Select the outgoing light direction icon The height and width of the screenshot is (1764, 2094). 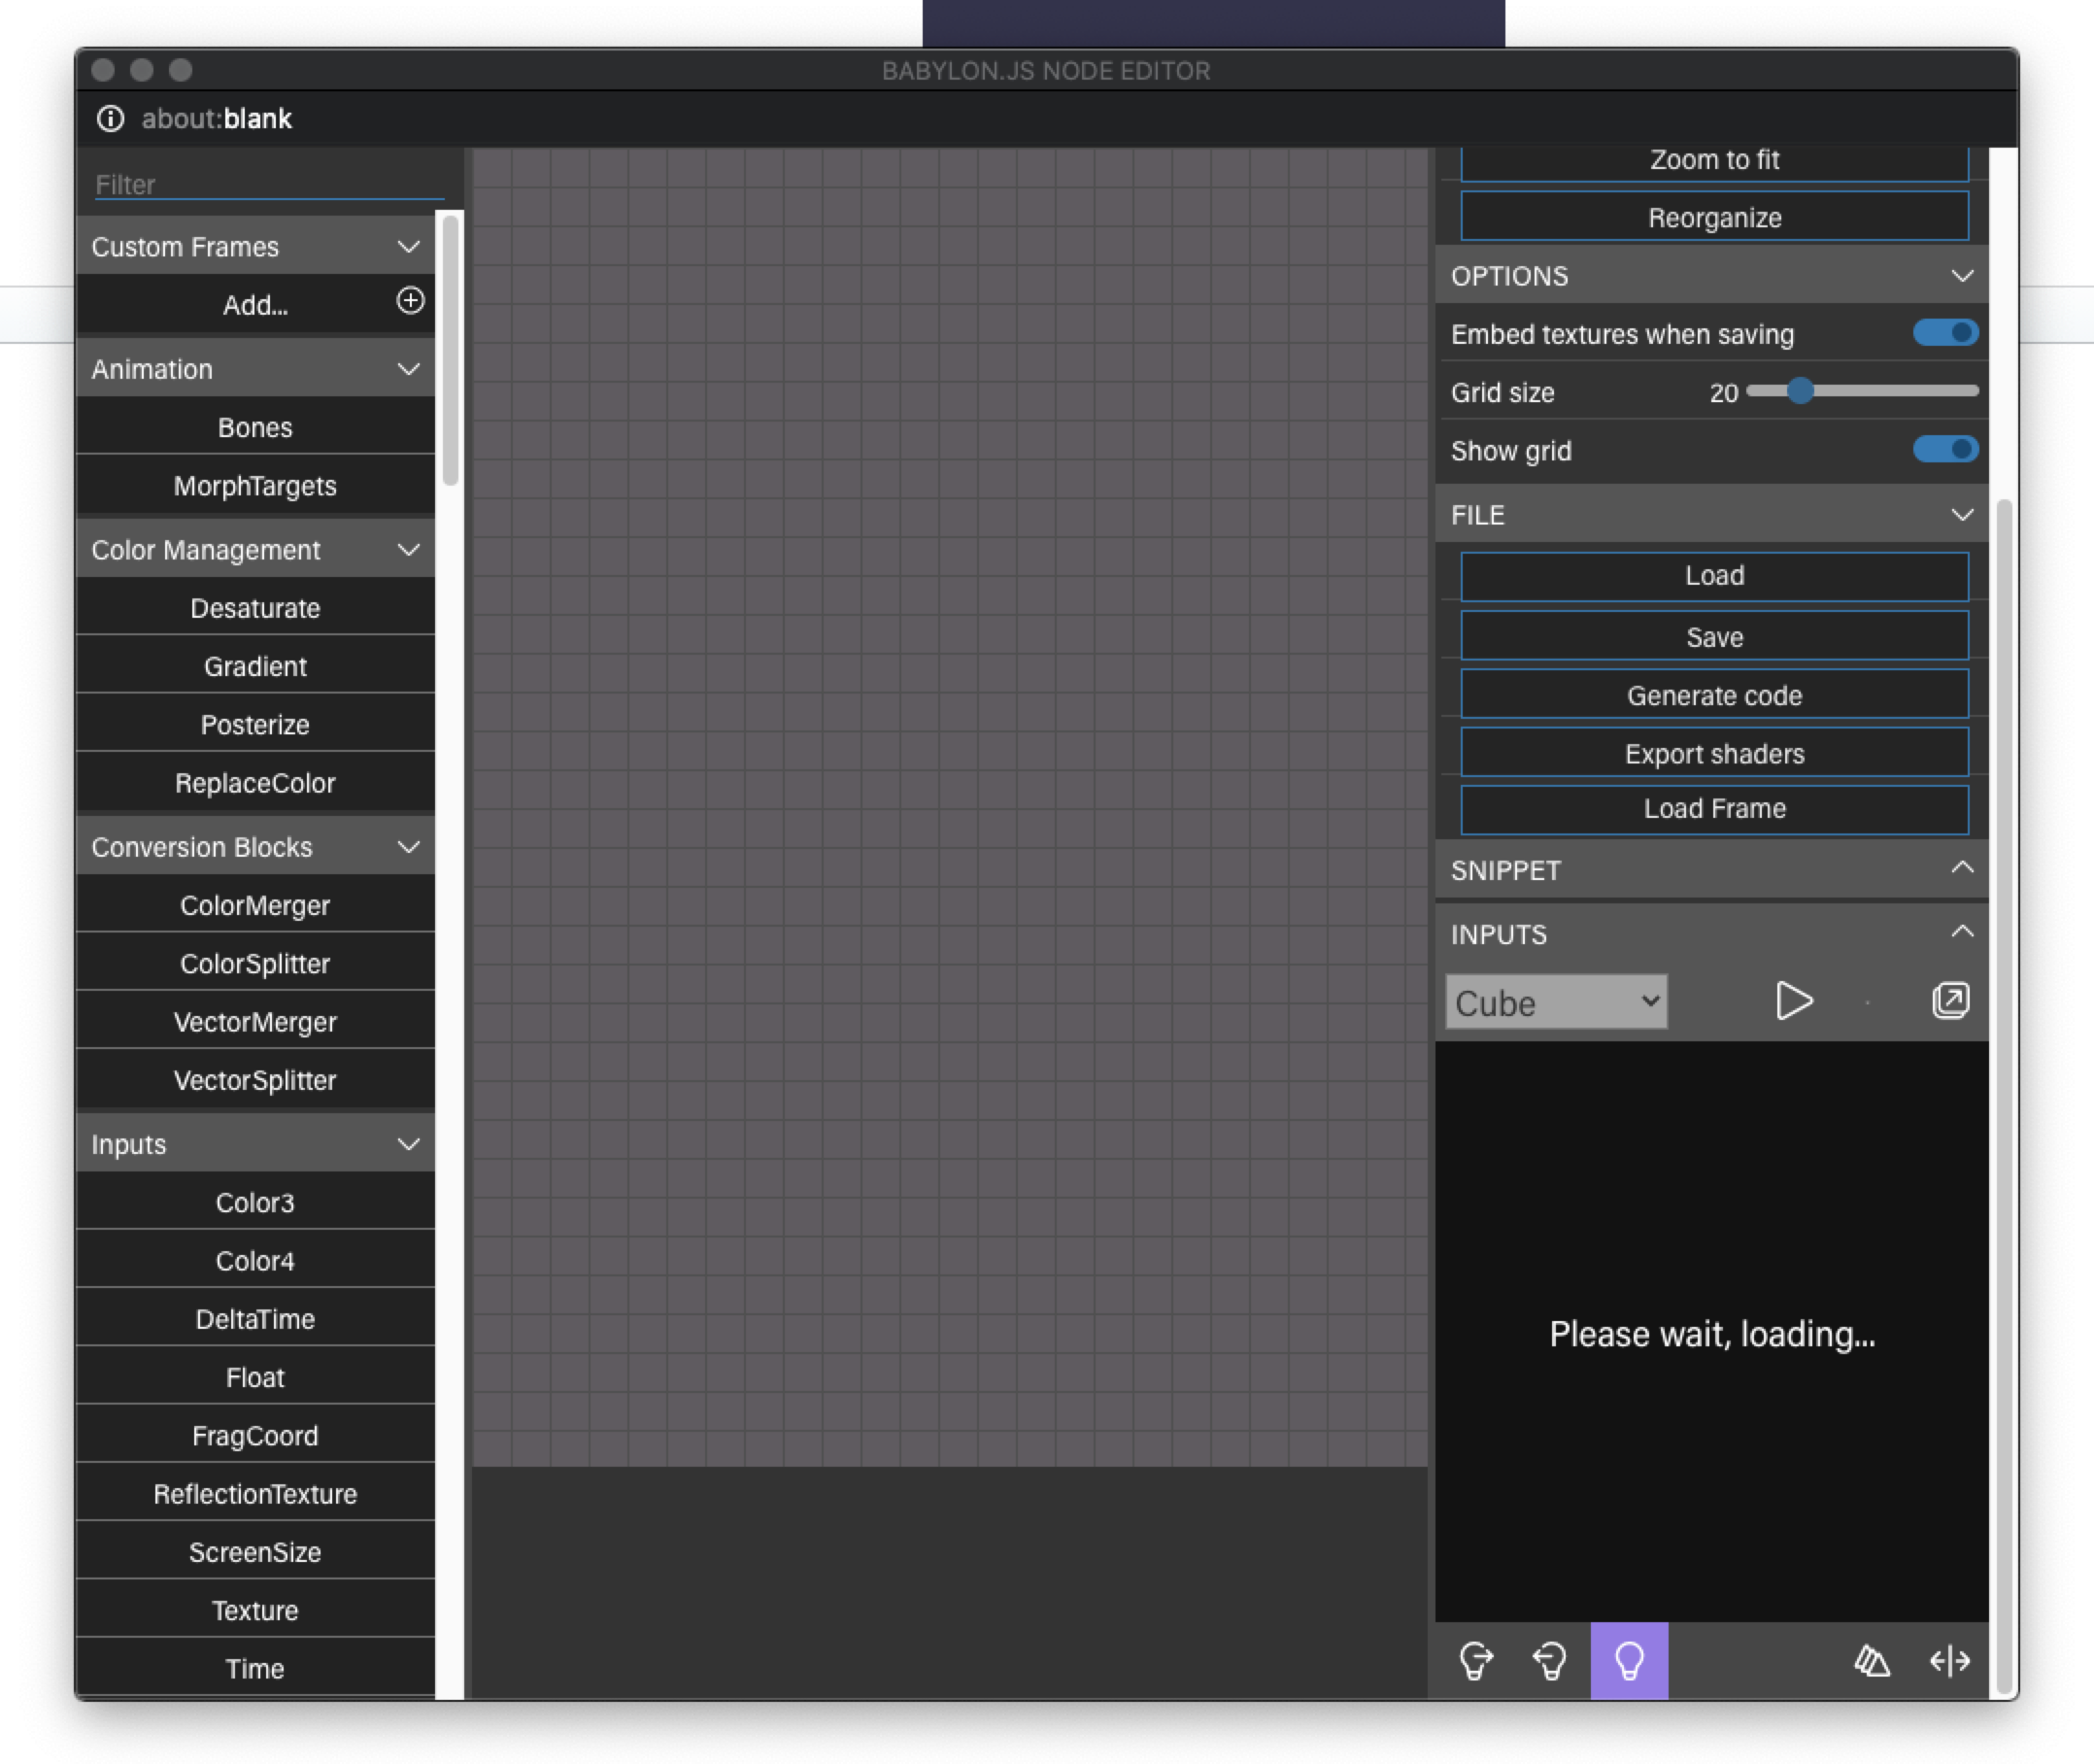[1477, 1661]
